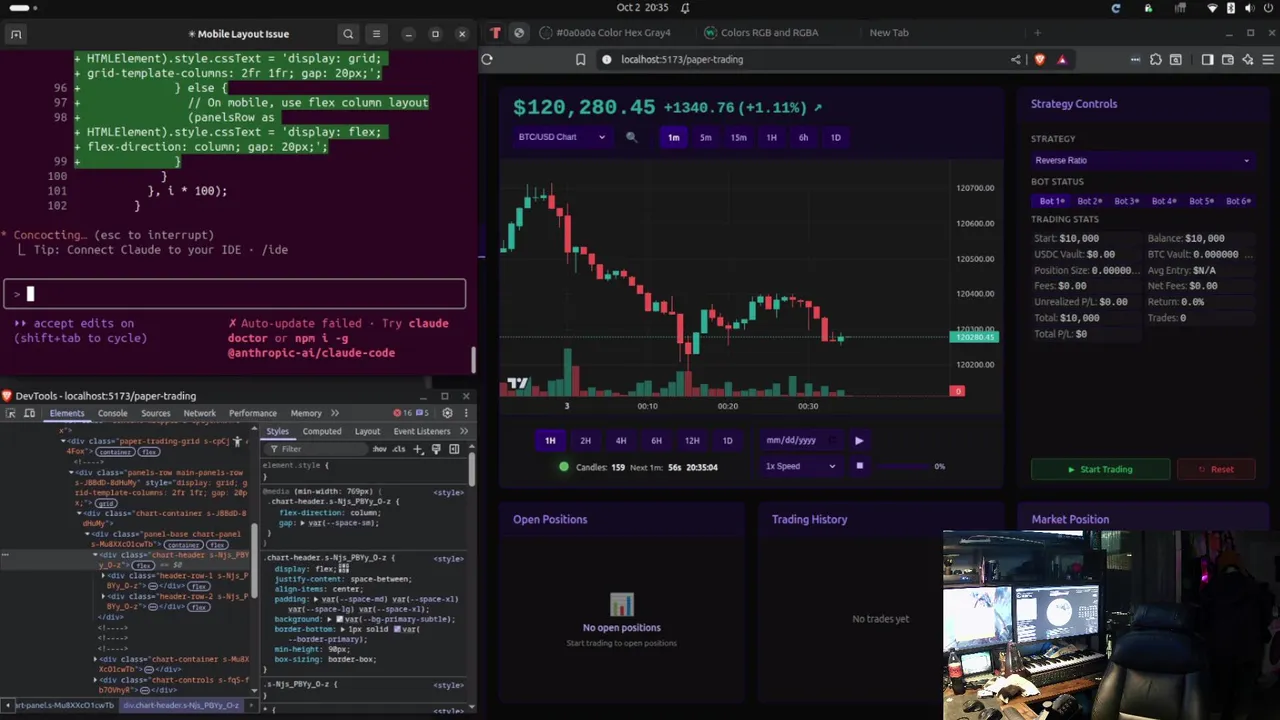Click the accessibility figure icon in DOM tree
Screen dimensions: 1280x720
(x=238, y=441)
